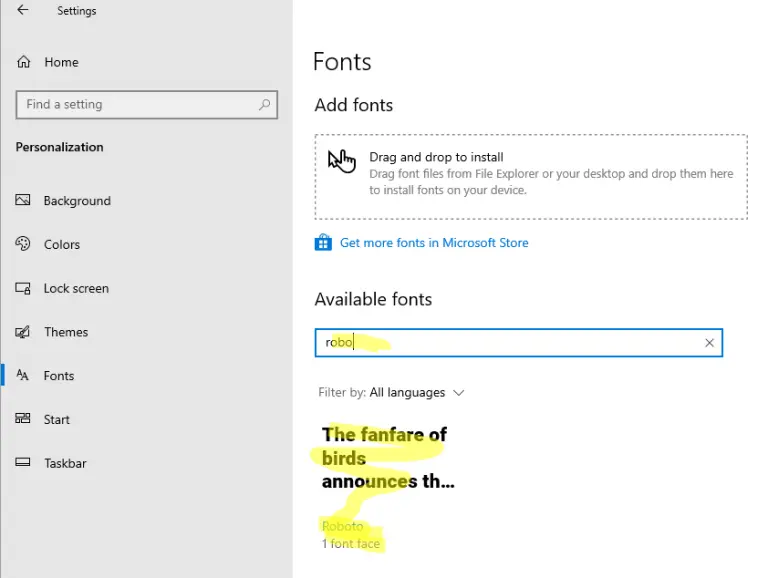This screenshot has width=768, height=578.
Task: Click the drag and drop install area
Action: (531, 177)
